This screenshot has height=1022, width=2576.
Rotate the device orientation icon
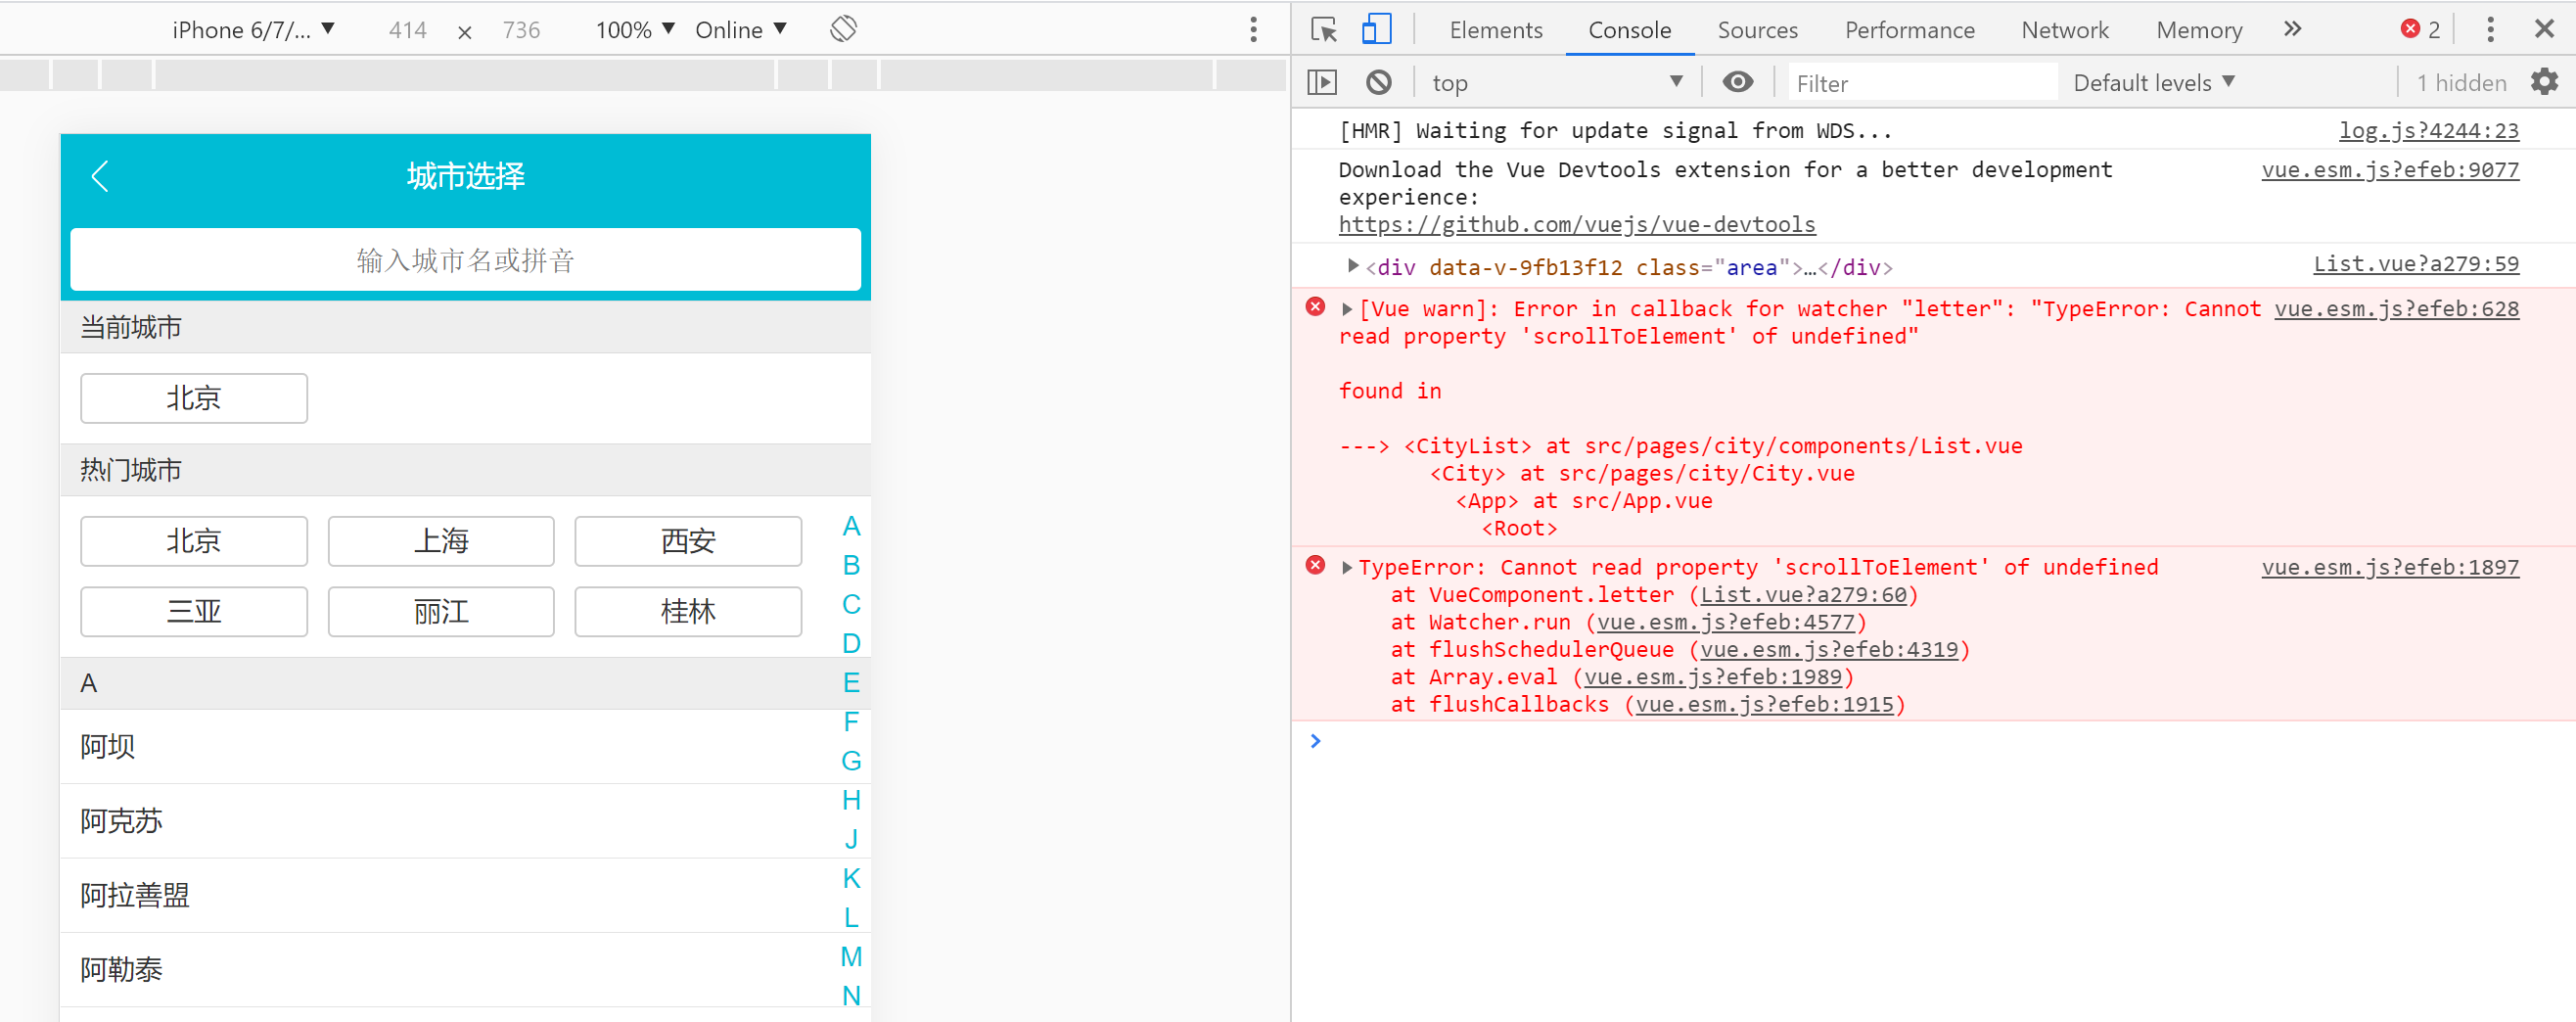click(843, 29)
